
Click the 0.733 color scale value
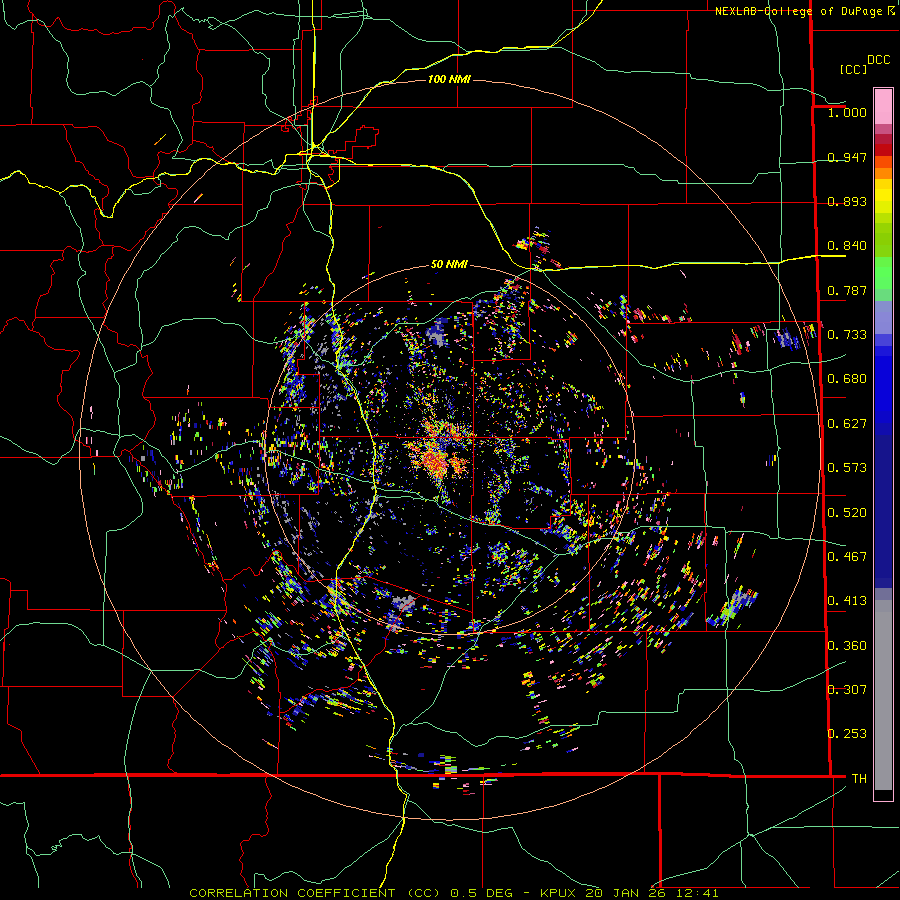point(847,335)
